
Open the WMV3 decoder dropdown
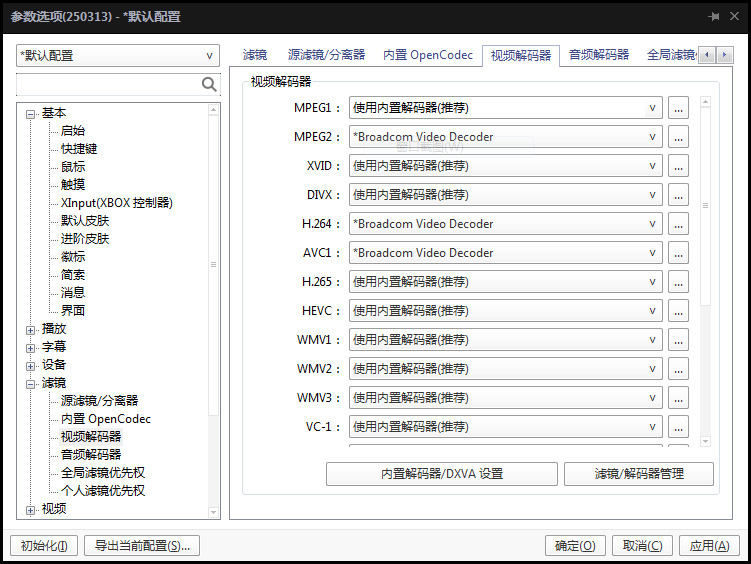coord(505,397)
